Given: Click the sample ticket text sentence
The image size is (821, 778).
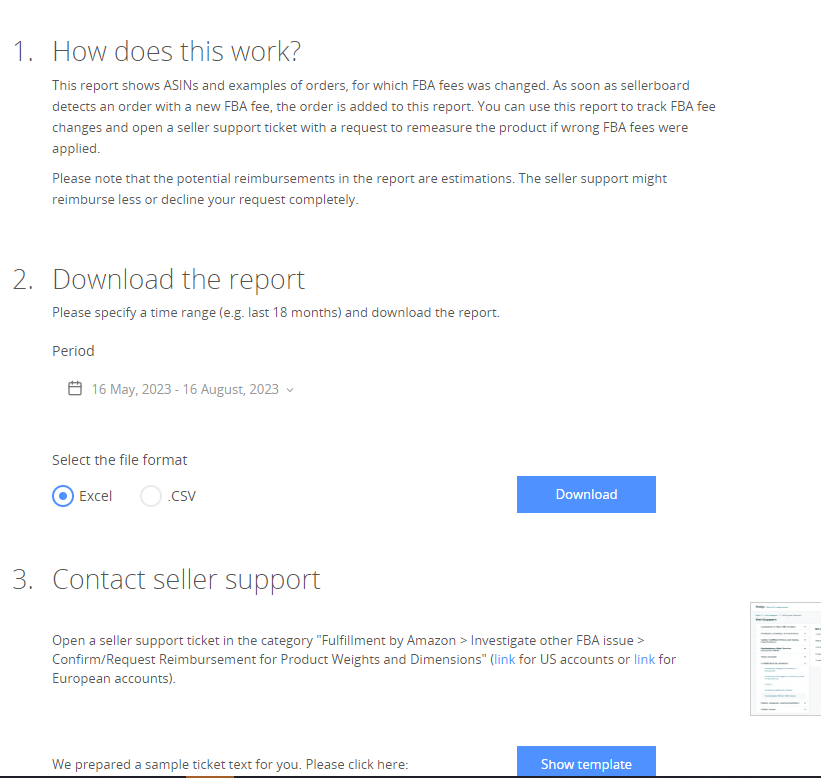Looking at the screenshot, I should point(230,764).
